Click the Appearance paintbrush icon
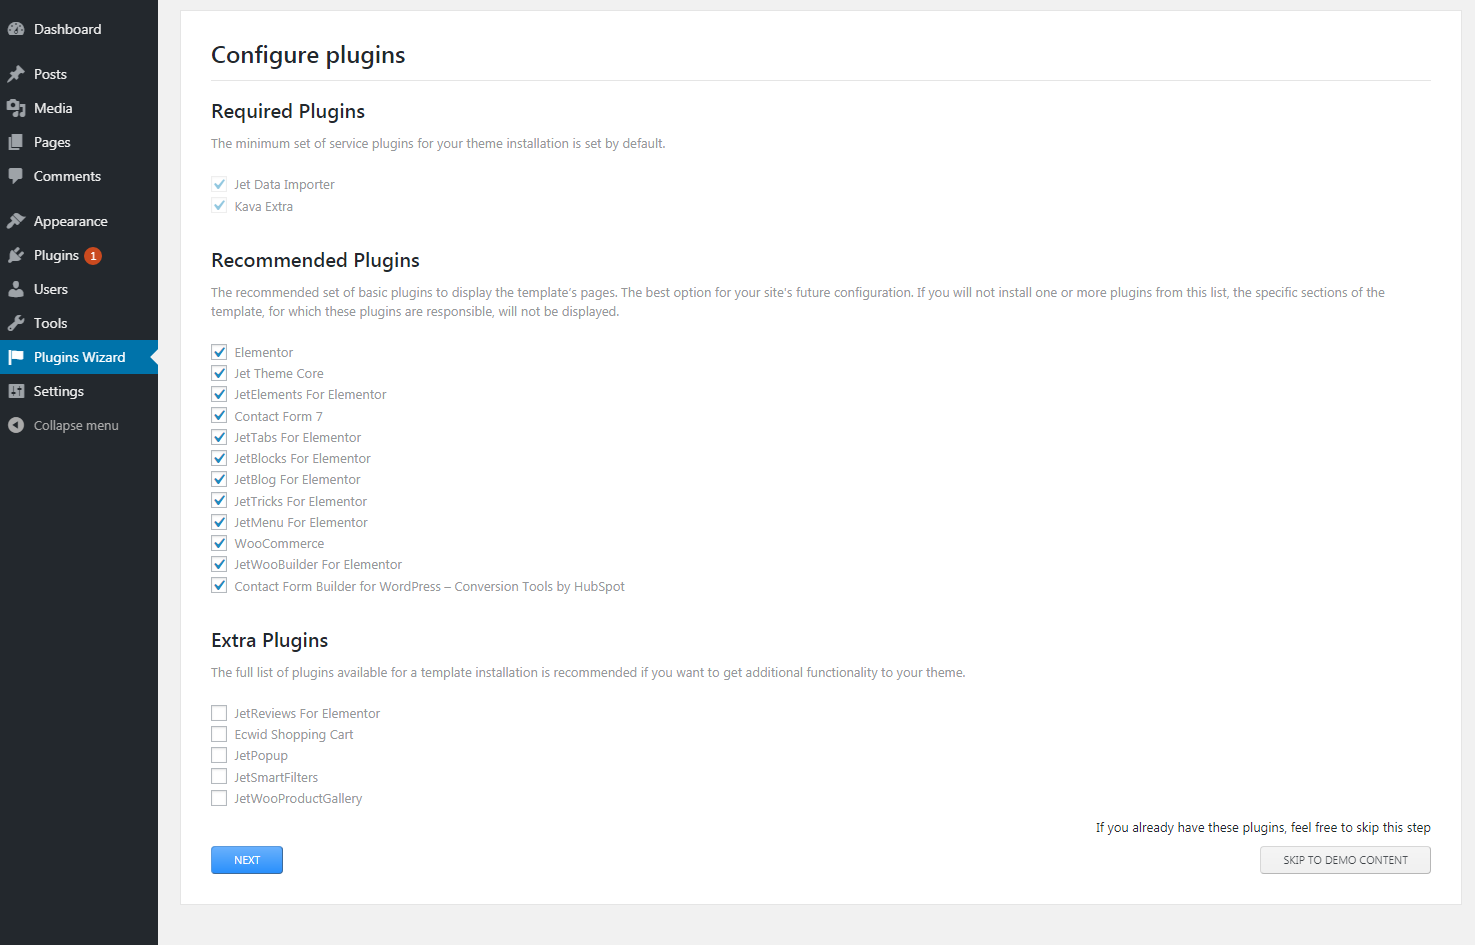Viewport: 1475px width, 945px height. click(x=16, y=221)
